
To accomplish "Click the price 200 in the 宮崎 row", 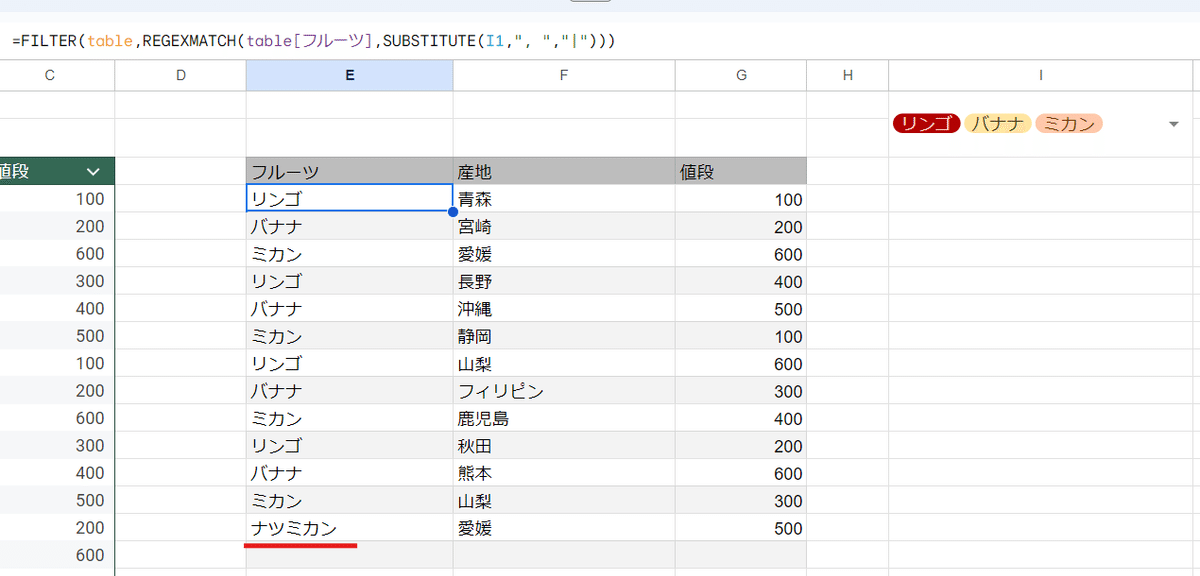I will coord(741,226).
